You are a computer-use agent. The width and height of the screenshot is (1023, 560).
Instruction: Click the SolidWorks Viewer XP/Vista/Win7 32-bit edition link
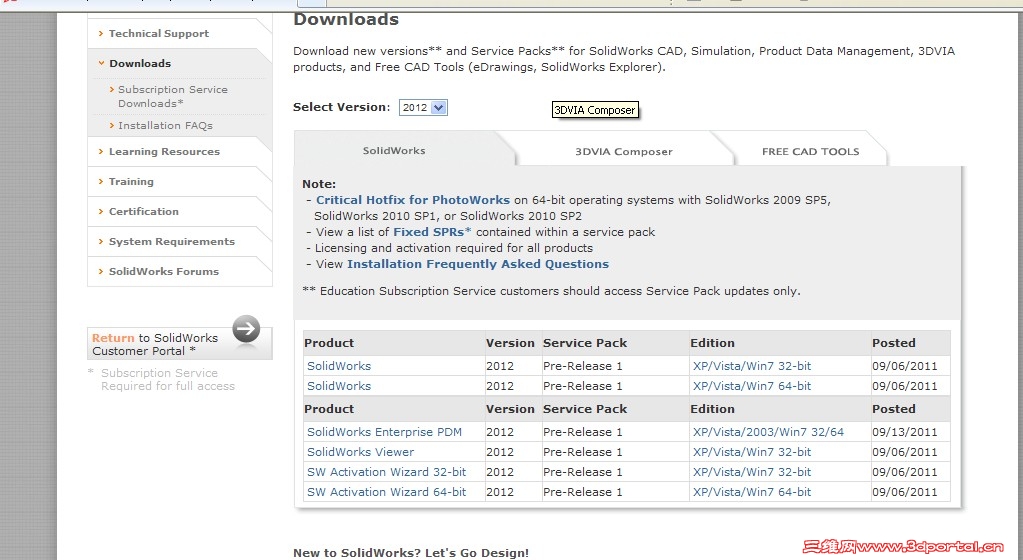pyautogui.click(x=752, y=452)
